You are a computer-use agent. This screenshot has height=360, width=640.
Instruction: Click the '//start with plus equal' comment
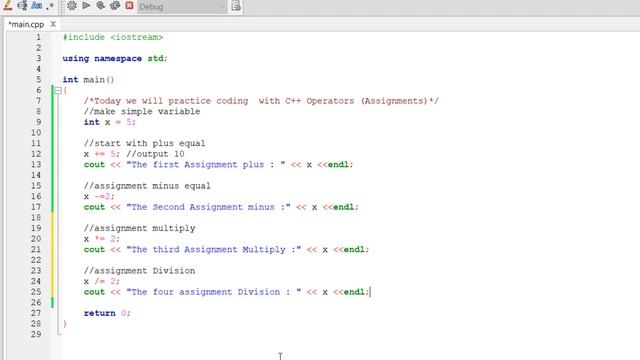[144, 143]
